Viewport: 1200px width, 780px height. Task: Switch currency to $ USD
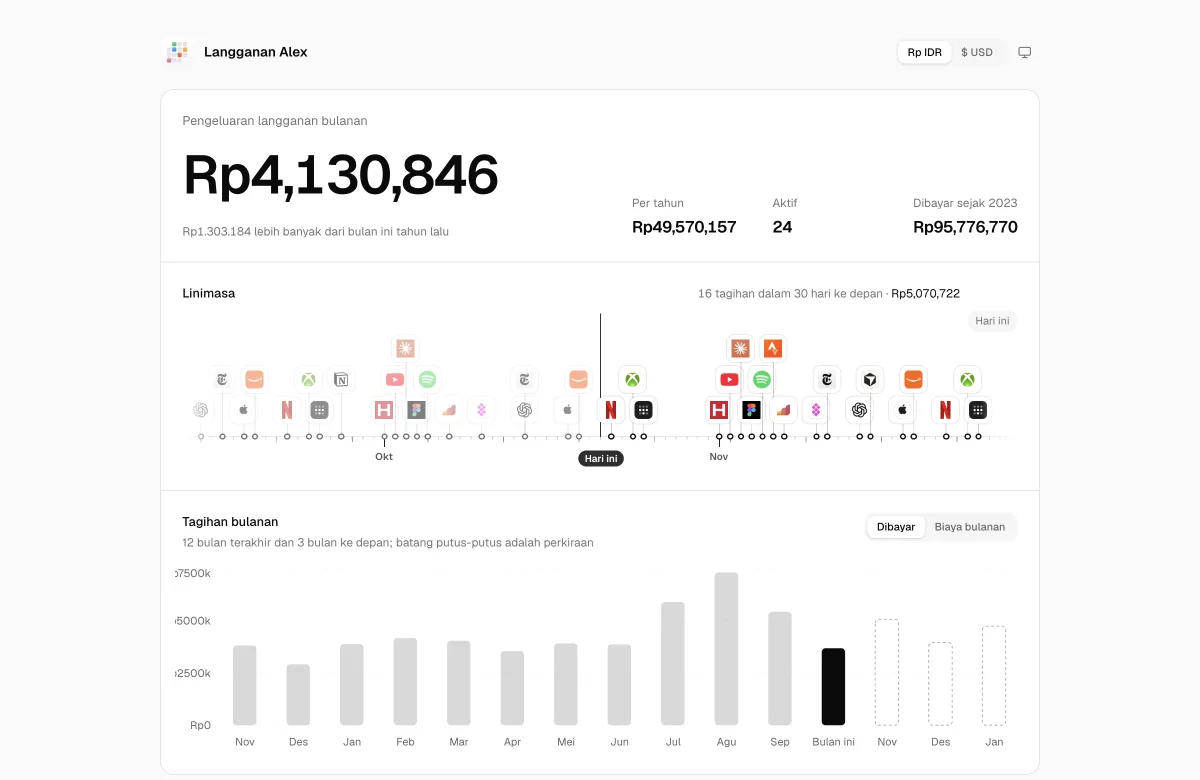[x=977, y=52]
